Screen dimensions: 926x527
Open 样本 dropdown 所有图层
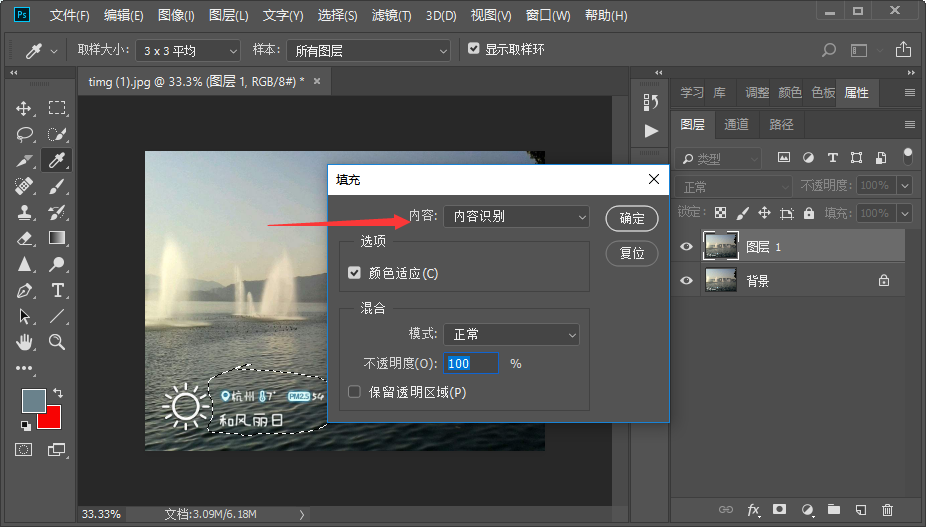[369, 51]
